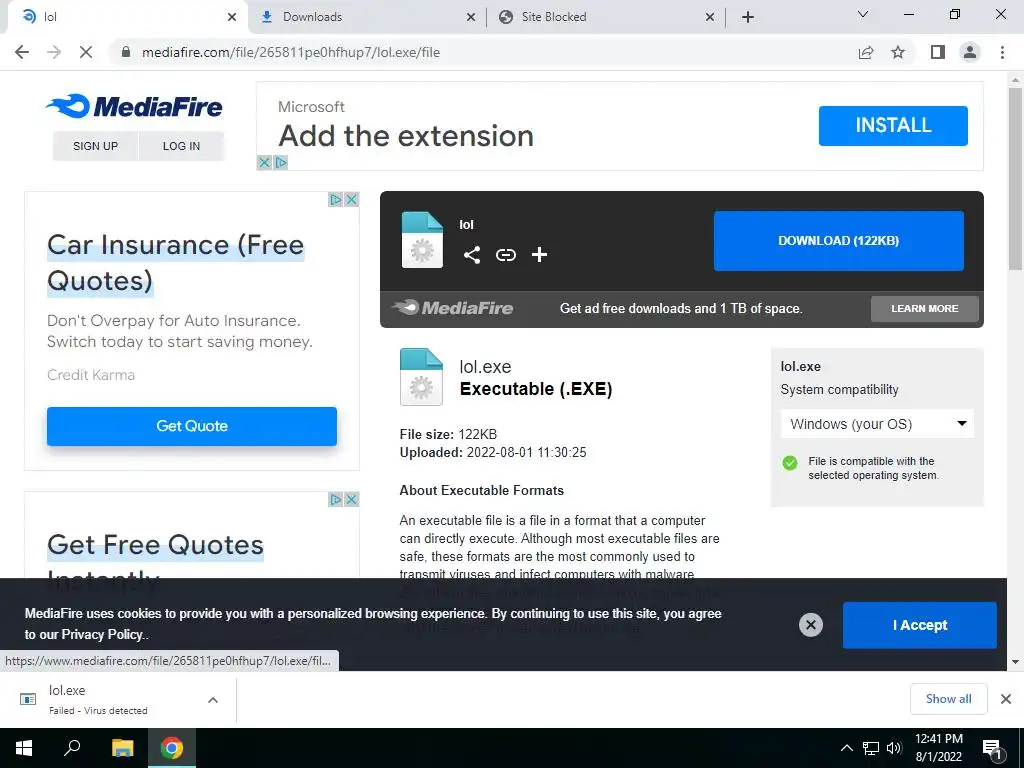Click the share page icon in address bar

click(866, 52)
